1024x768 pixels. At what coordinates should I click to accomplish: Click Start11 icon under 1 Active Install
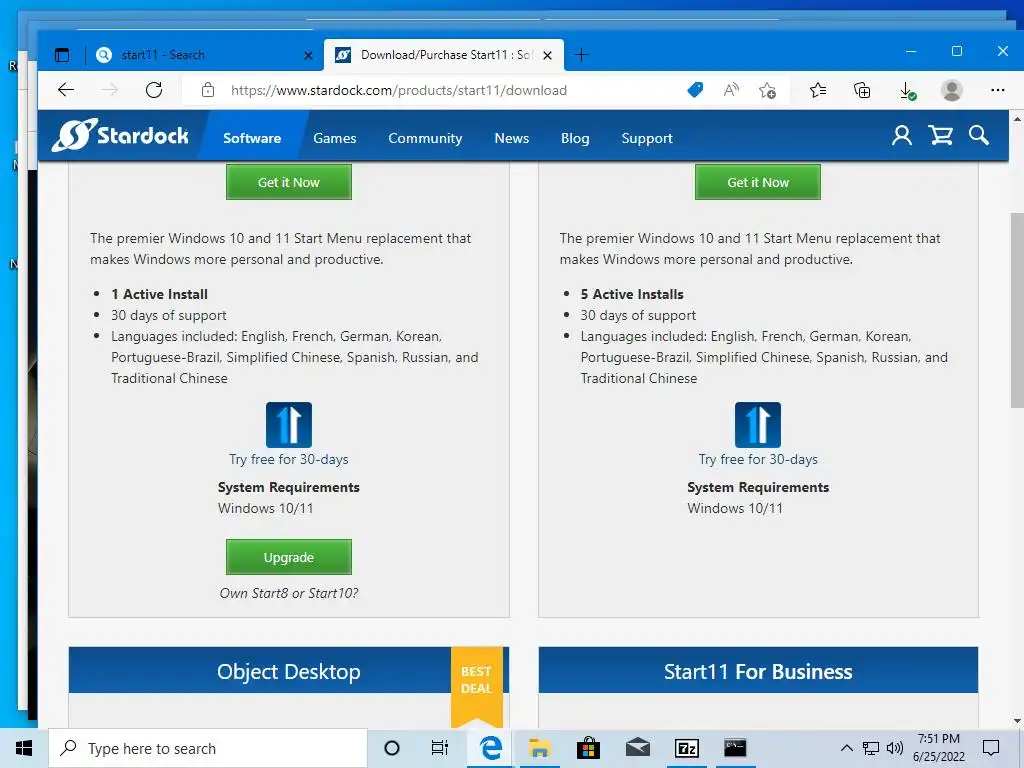(289, 424)
